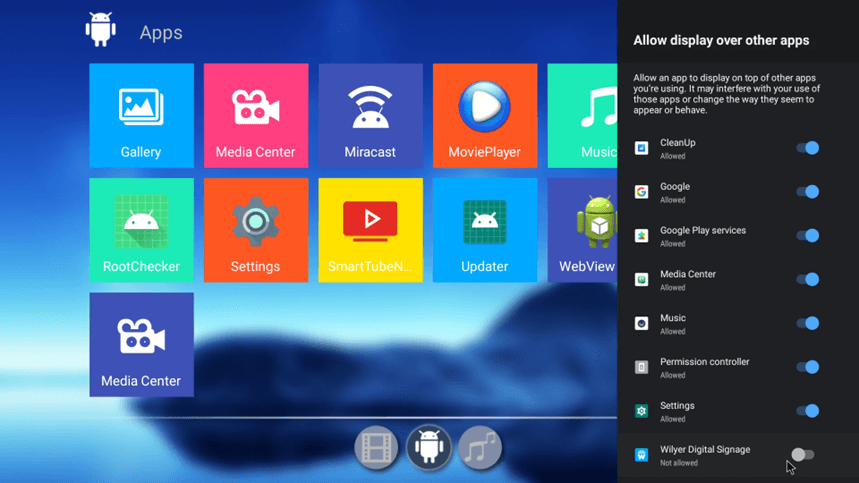Image resolution: width=859 pixels, height=483 pixels.
Task: Select the Permission controller label
Action: pyautogui.click(x=705, y=362)
